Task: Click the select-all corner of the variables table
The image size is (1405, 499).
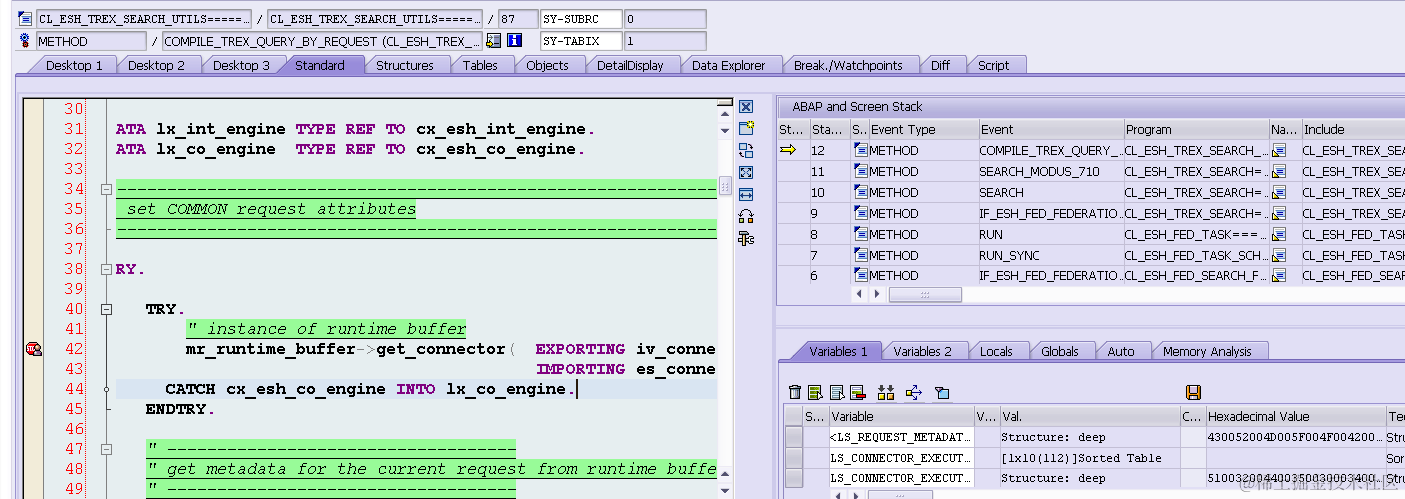Action: (794, 416)
